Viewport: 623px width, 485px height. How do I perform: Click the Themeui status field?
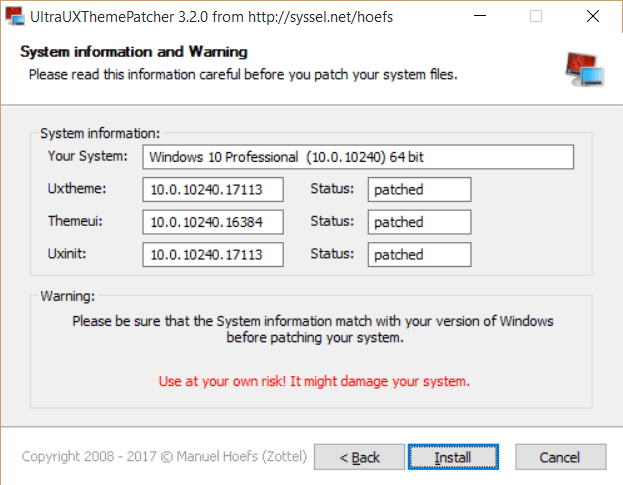[x=419, y=222]
